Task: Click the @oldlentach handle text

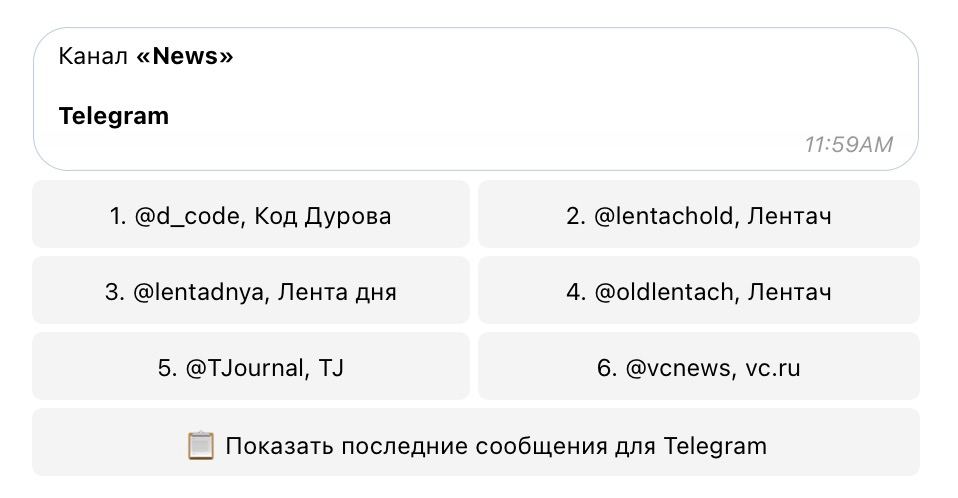Action: [666, 292]
